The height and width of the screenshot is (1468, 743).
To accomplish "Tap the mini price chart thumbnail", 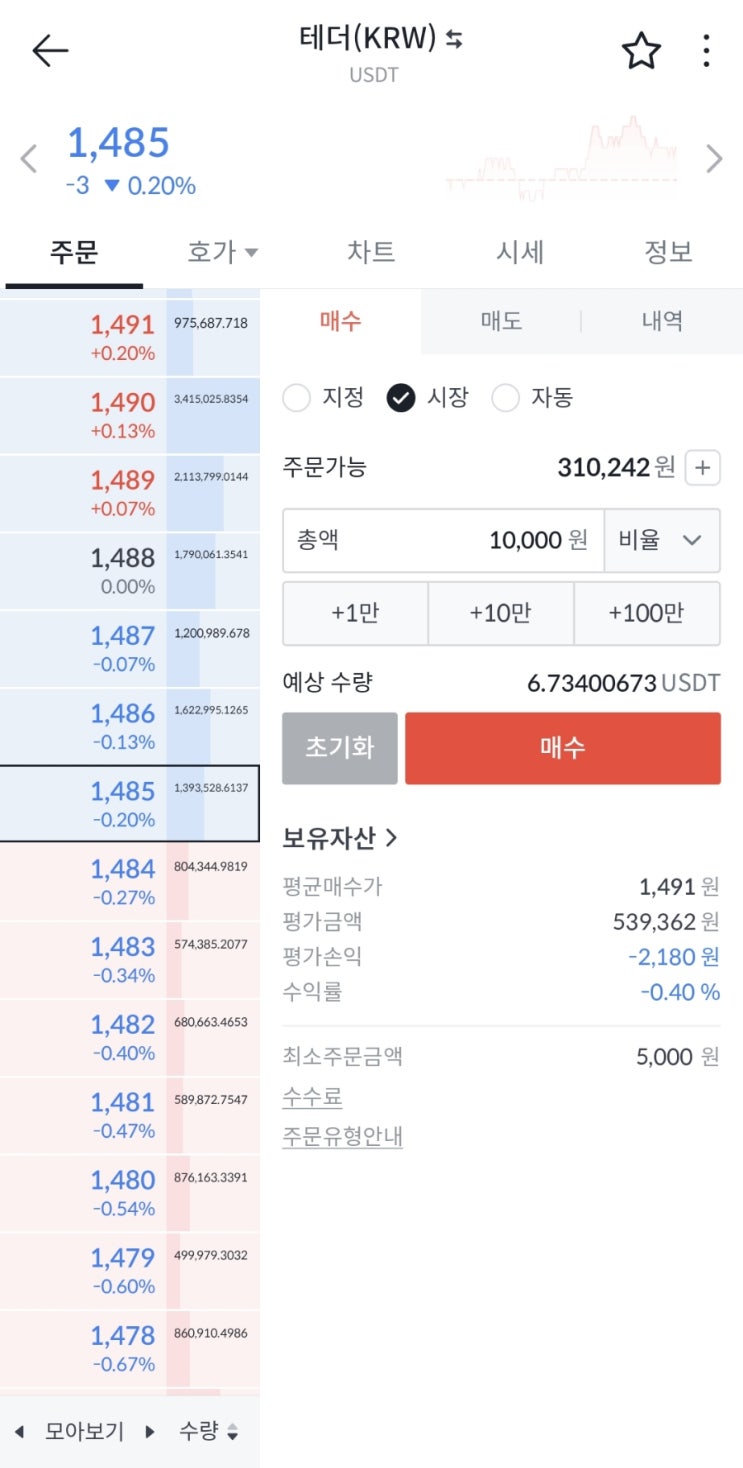I will coord(560,160).
